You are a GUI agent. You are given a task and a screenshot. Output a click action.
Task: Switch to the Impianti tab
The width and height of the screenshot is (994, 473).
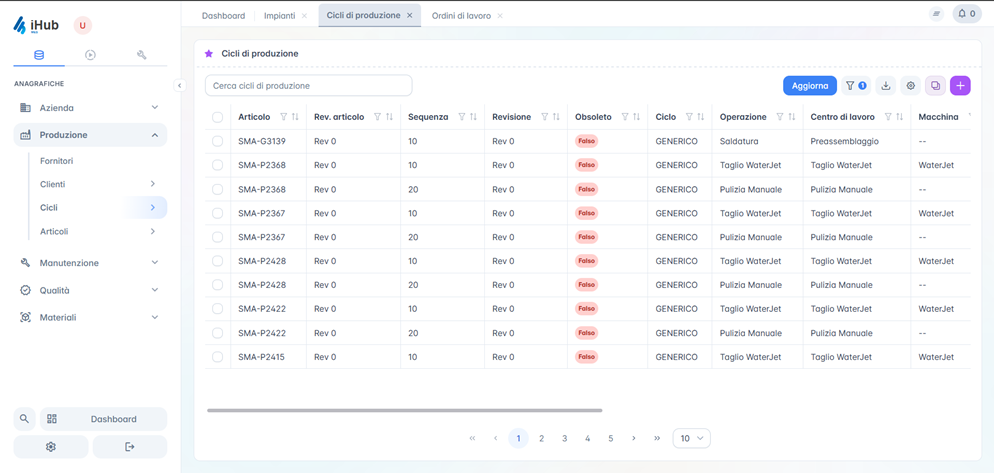pos(280,16)
